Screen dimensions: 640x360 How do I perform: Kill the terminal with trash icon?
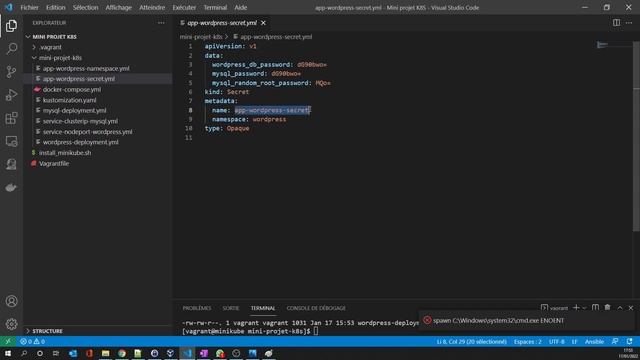tap(607, 308)
